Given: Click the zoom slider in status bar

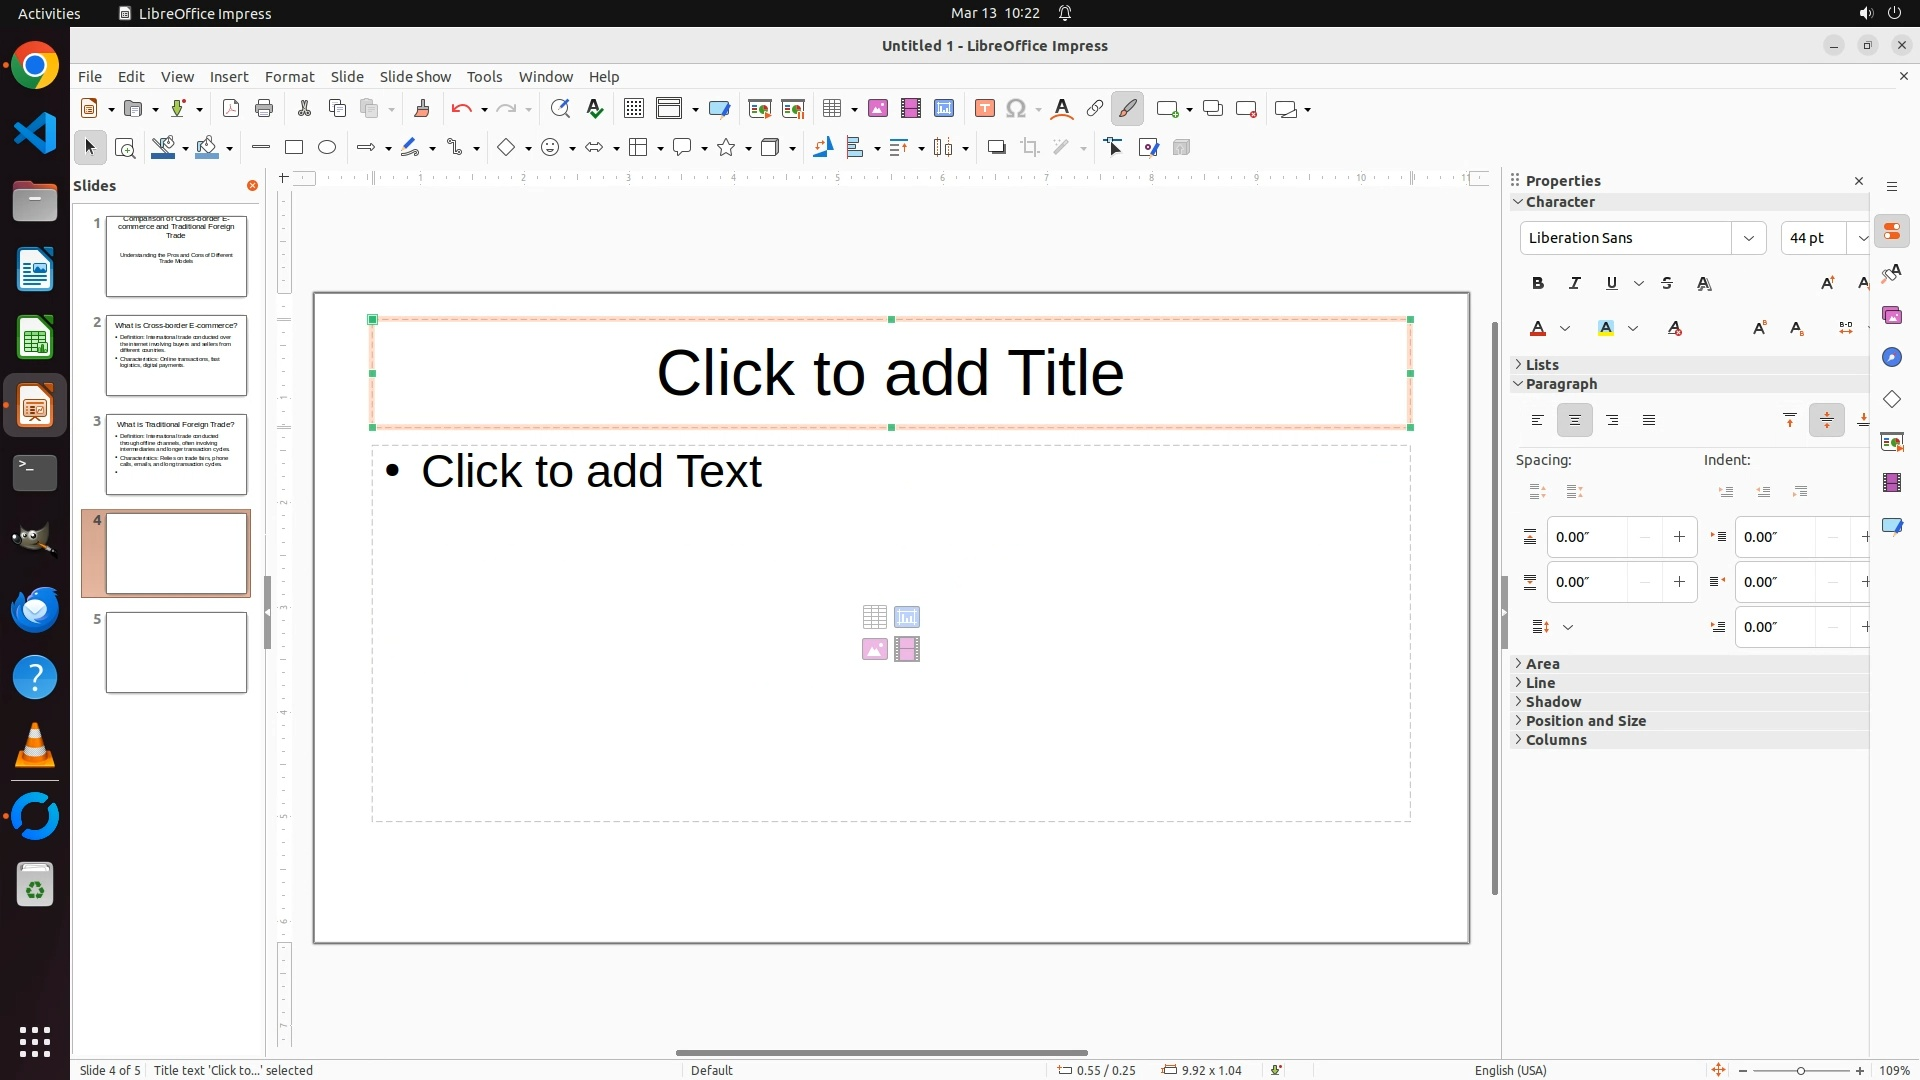Looking at the screenshot, I should point(1800,1071).
